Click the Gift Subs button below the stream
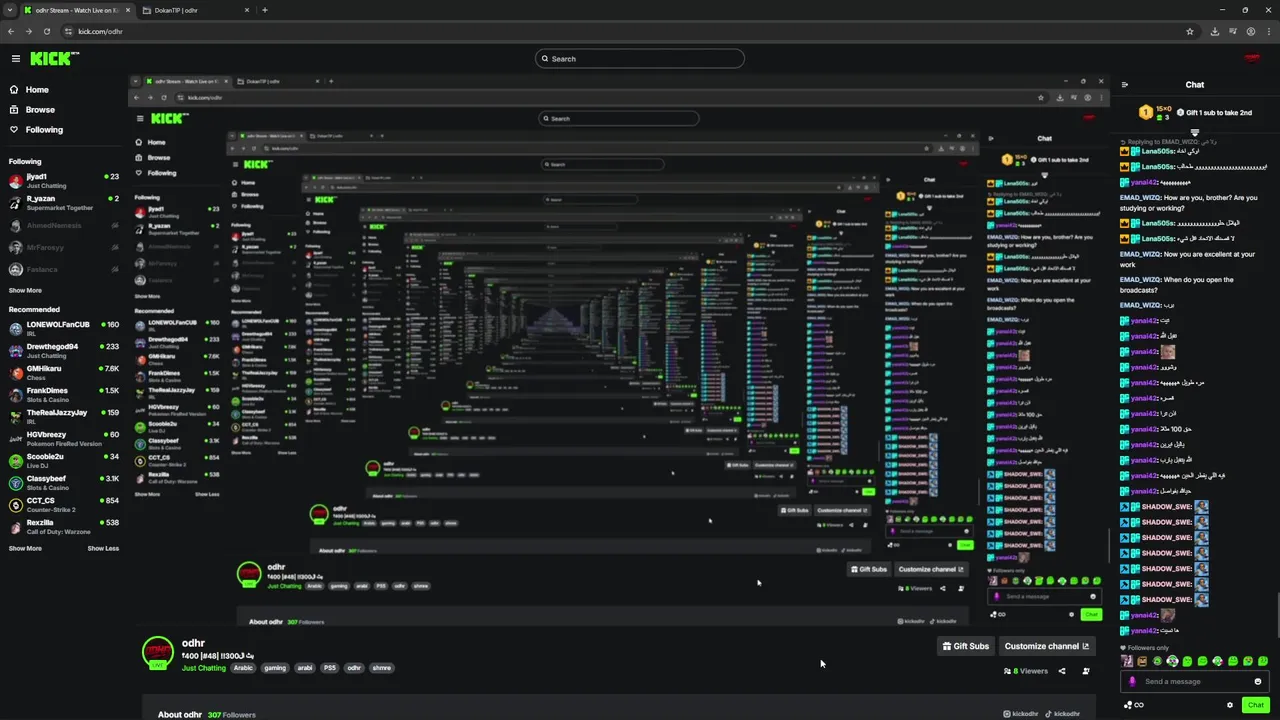1280x720 pixels. (x=965, y=646)
